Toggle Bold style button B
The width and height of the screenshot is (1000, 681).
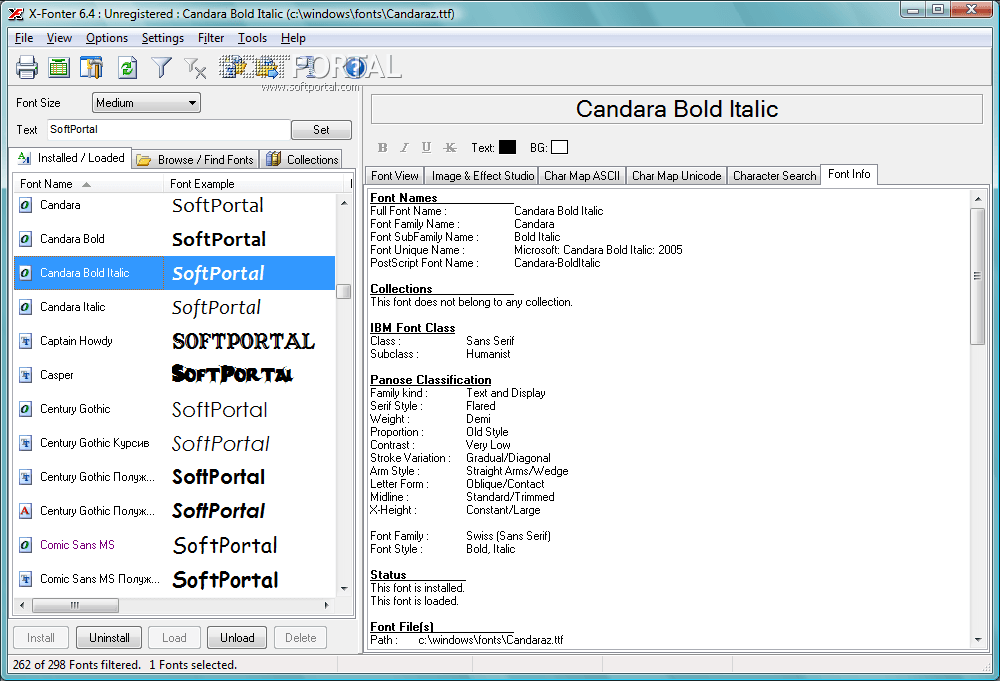click(382, 148)
